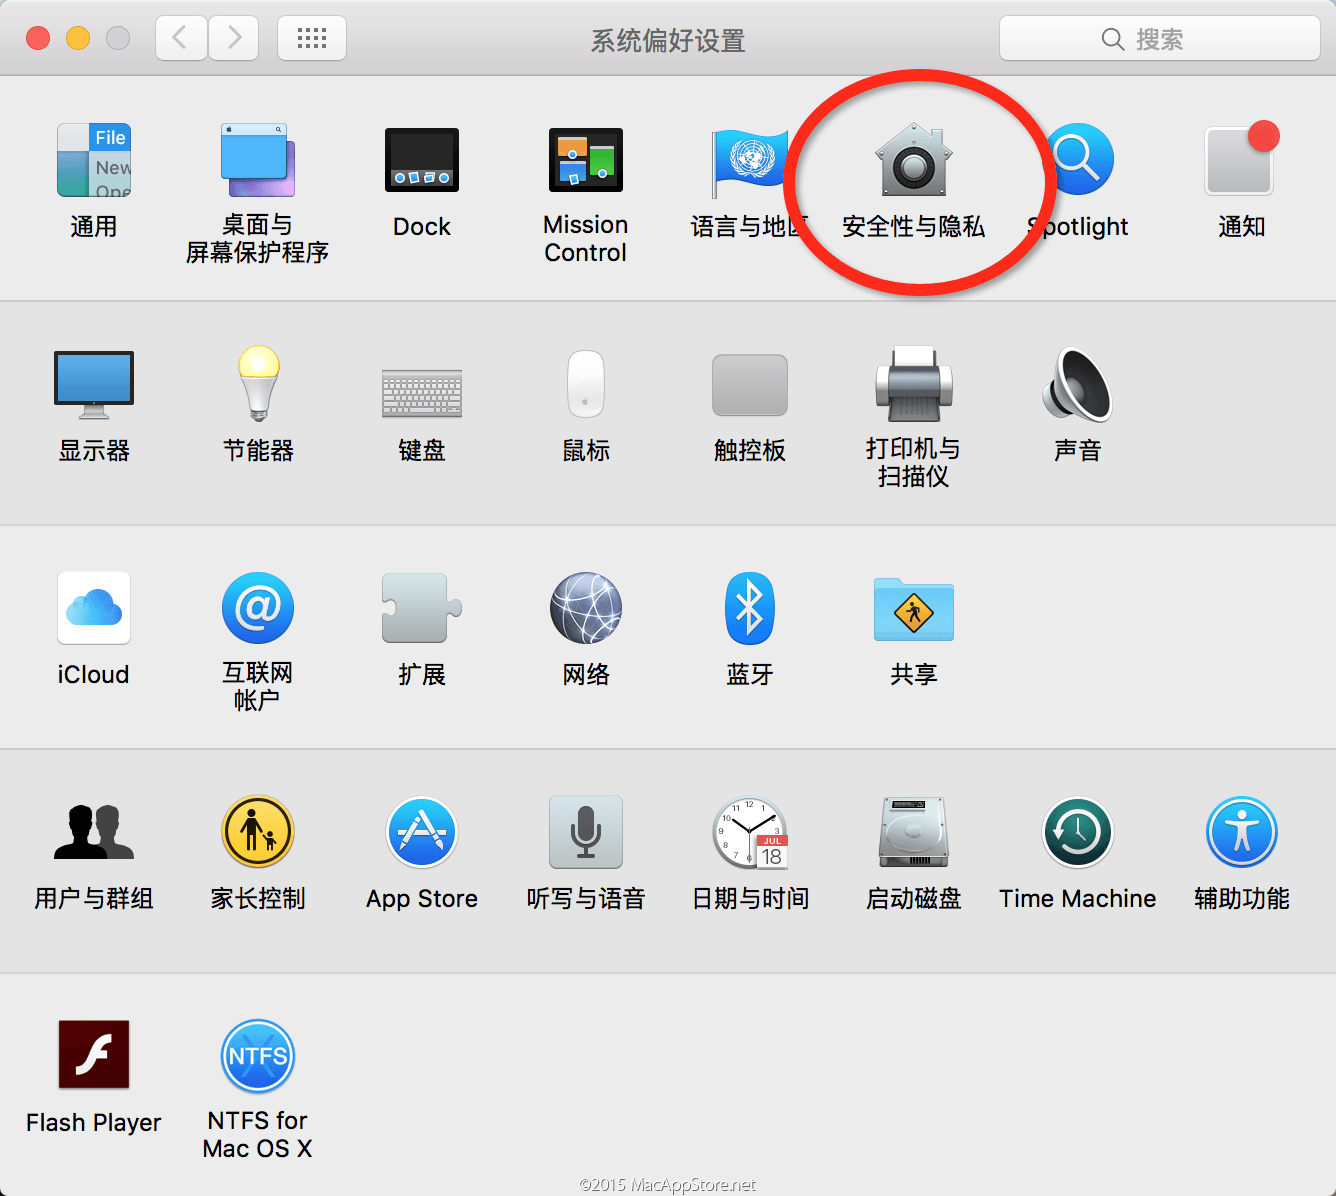Open Spotlight preferences
The height and width of the screenshot is (1196, 1336).
click(x=1077, y=160)
